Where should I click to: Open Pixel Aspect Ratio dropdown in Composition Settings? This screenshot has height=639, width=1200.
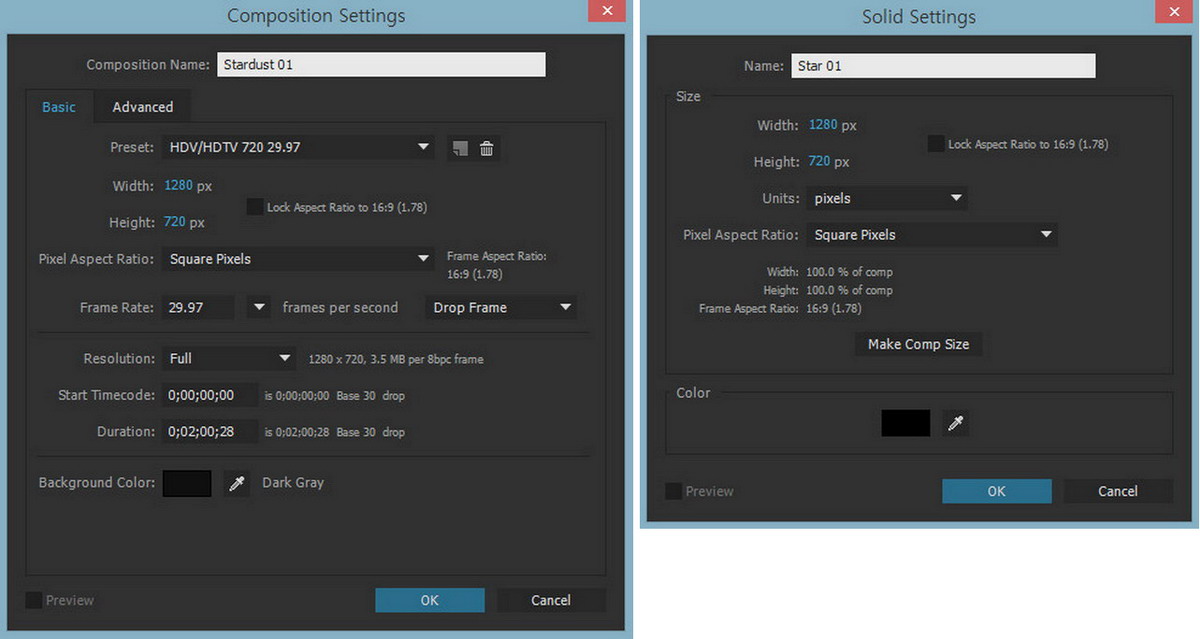(297, 259)
